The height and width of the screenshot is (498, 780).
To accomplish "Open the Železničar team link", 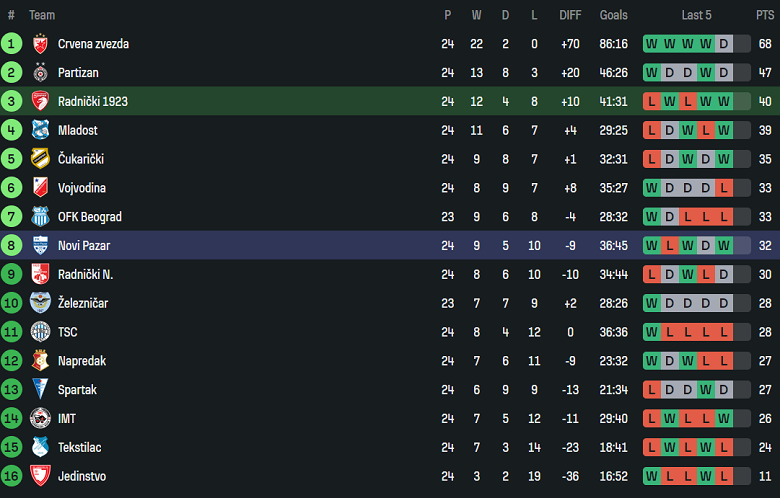I will (81, 303).
